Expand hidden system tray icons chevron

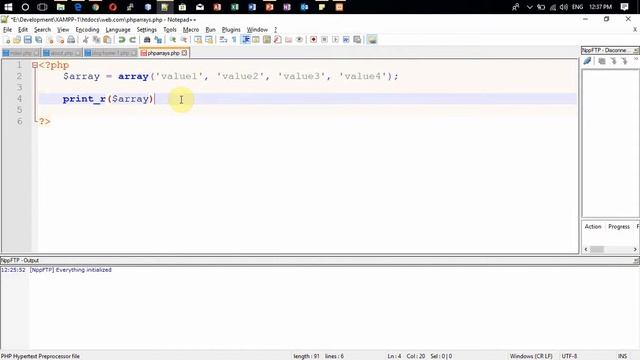[529, 7]
